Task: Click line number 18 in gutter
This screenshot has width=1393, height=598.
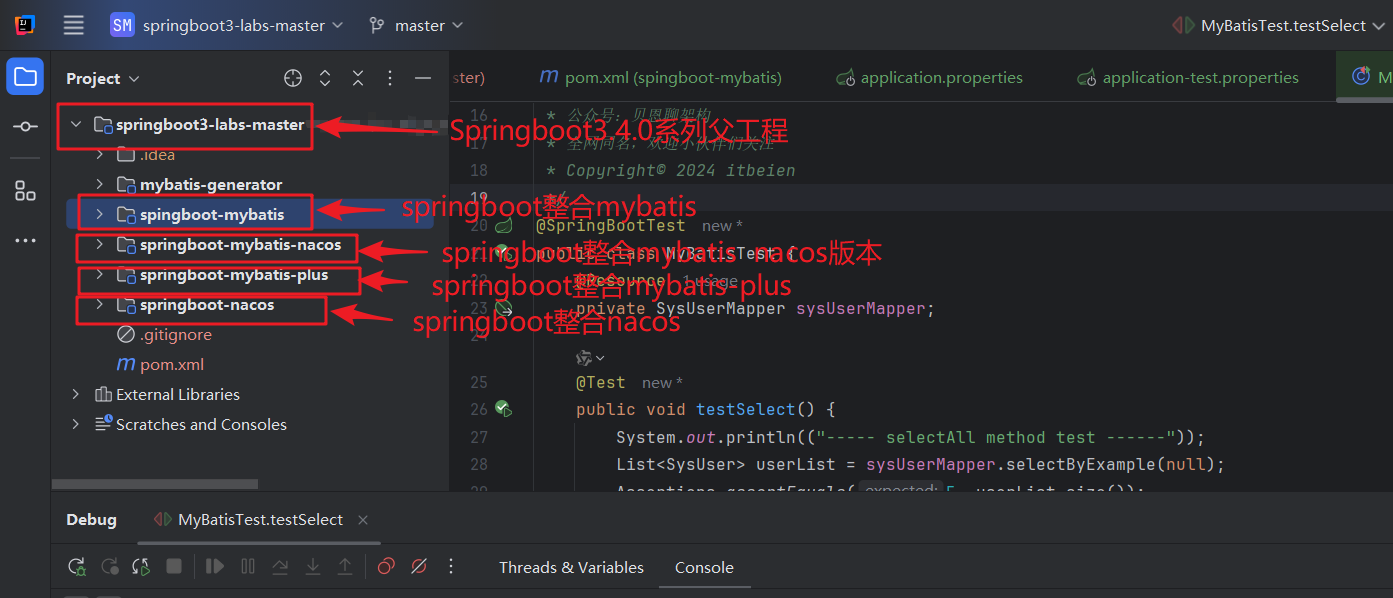Action: coord(478,170)
